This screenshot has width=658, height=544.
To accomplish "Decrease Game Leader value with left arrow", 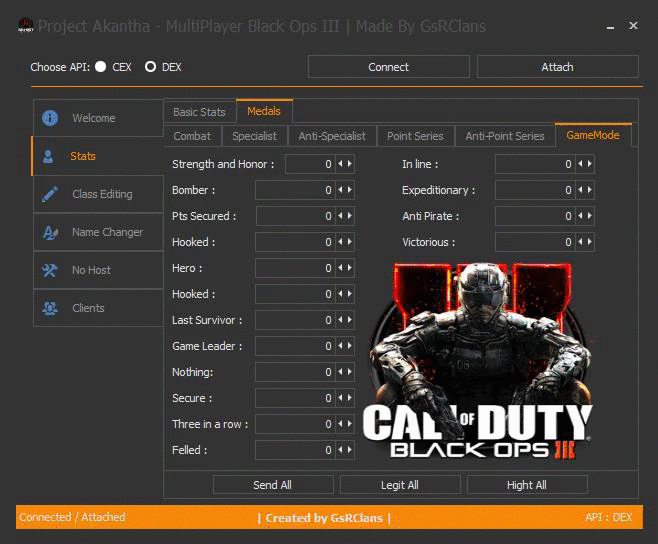I will 340,346.
